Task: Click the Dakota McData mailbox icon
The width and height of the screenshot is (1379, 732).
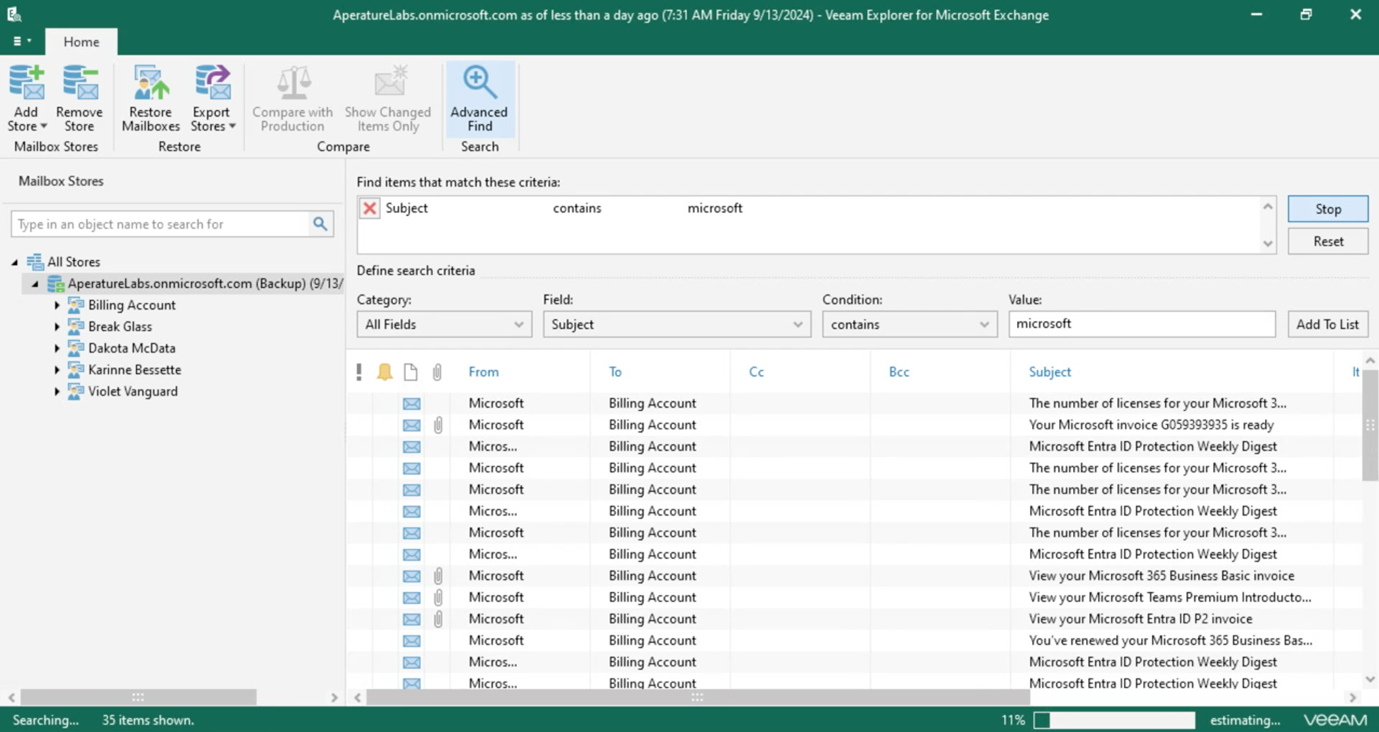Action: (x=75, y=348)
